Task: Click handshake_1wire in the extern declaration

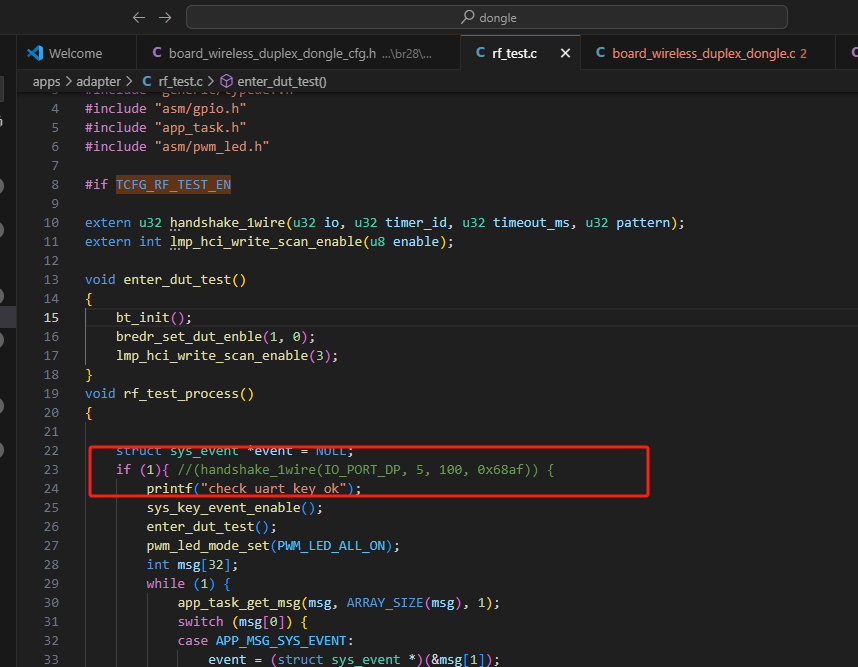Action: [227, 223]
